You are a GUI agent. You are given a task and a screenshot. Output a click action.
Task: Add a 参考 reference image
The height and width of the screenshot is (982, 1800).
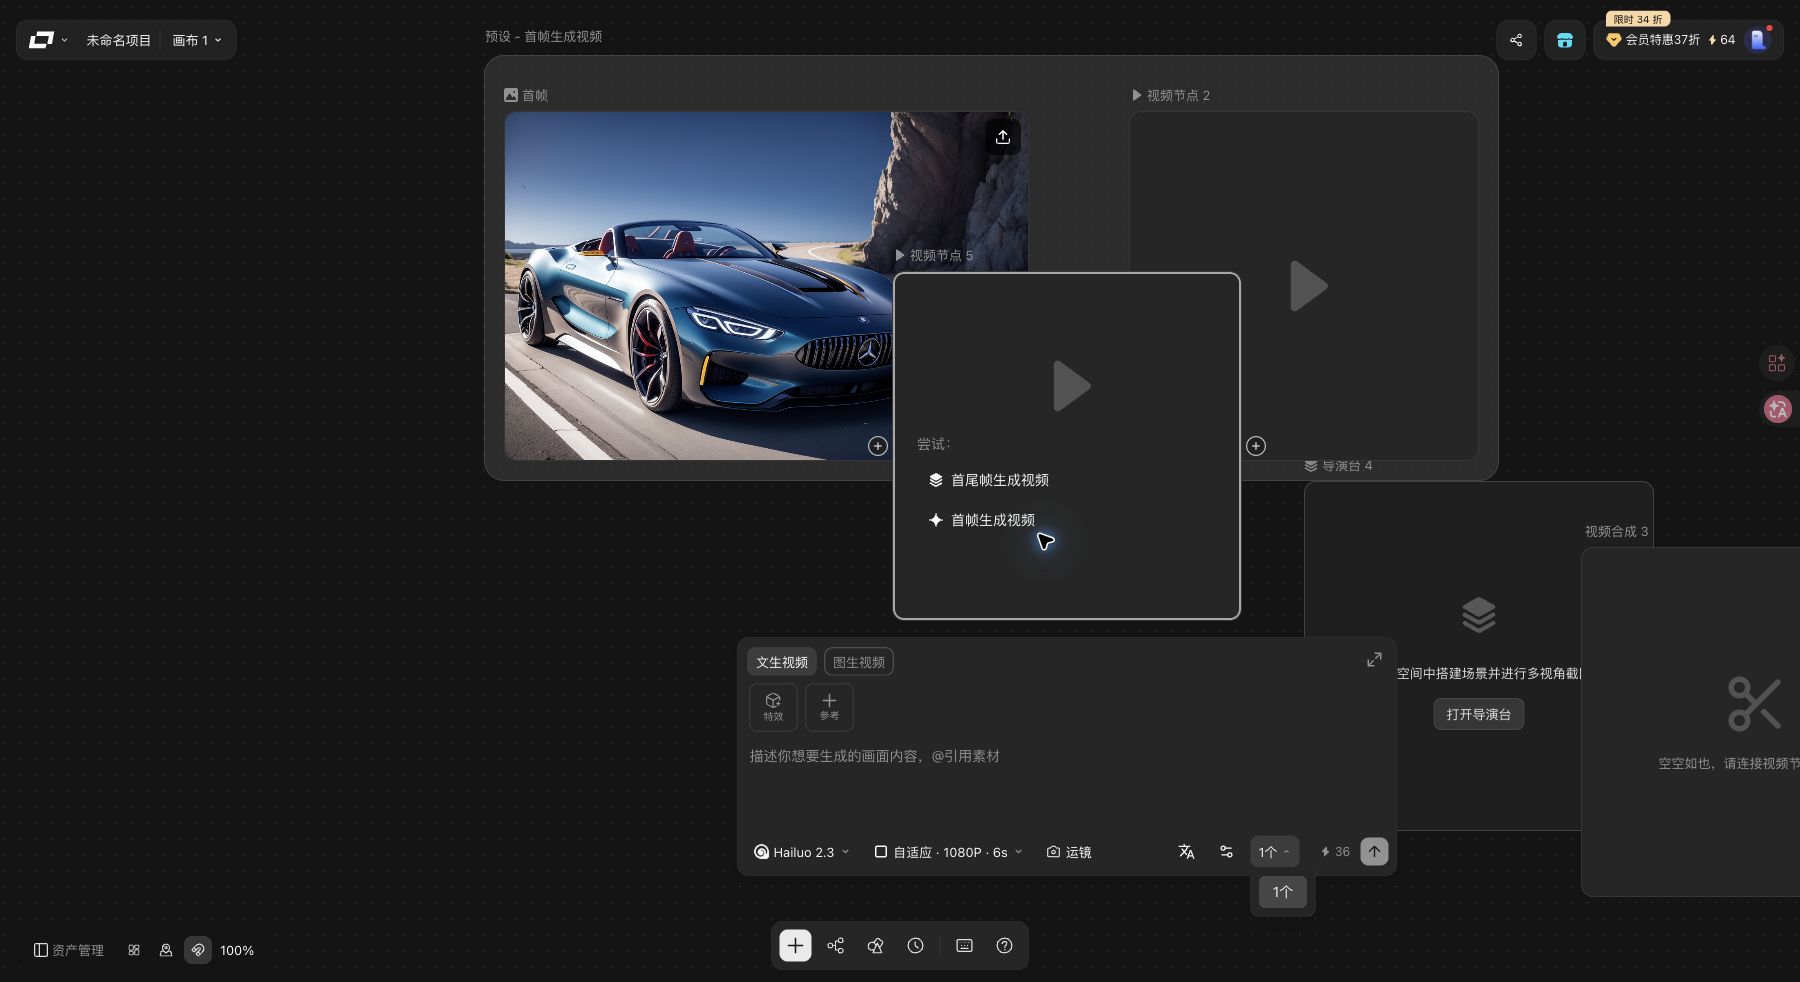829,707
